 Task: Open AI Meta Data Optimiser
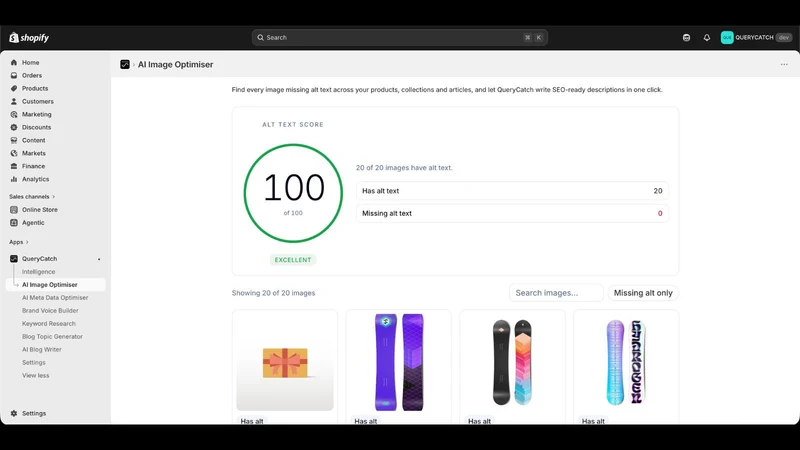[x=55, y=297]
